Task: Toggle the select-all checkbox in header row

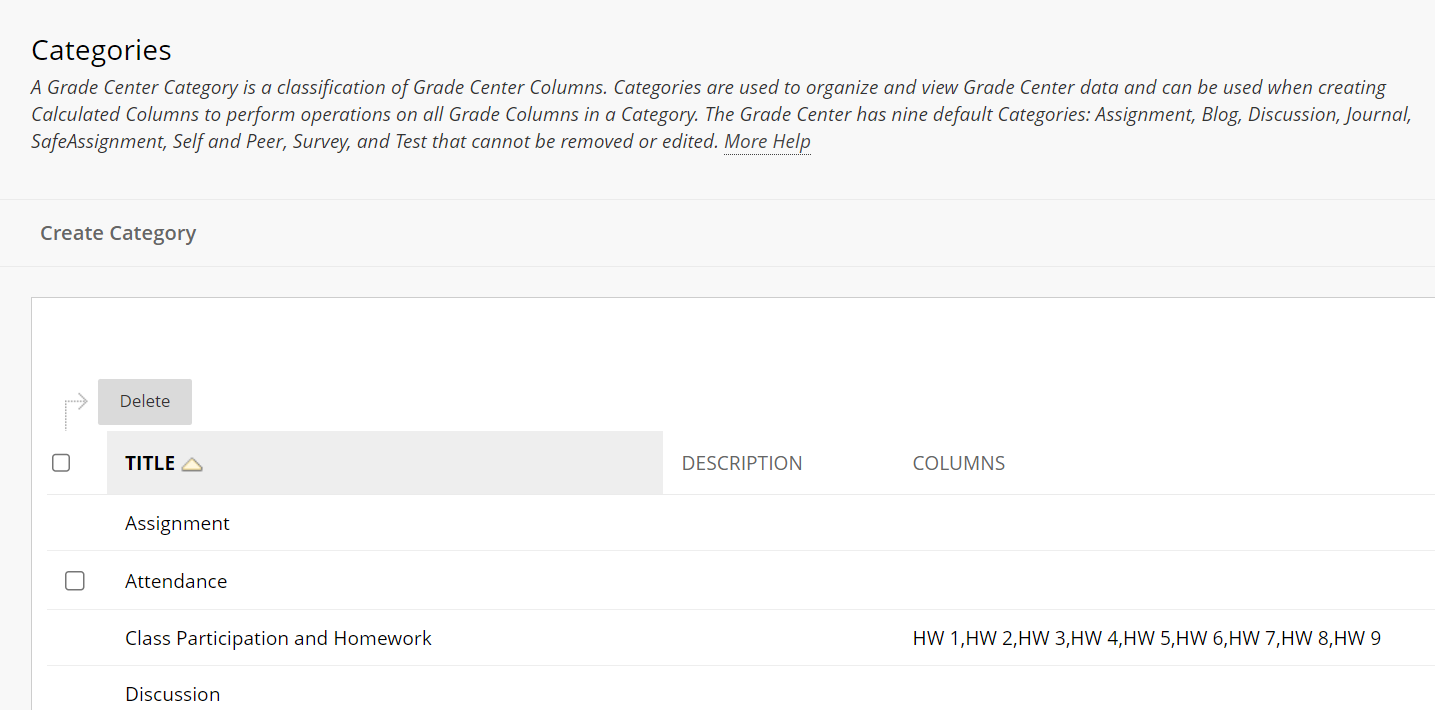Action: pos(61,463)
